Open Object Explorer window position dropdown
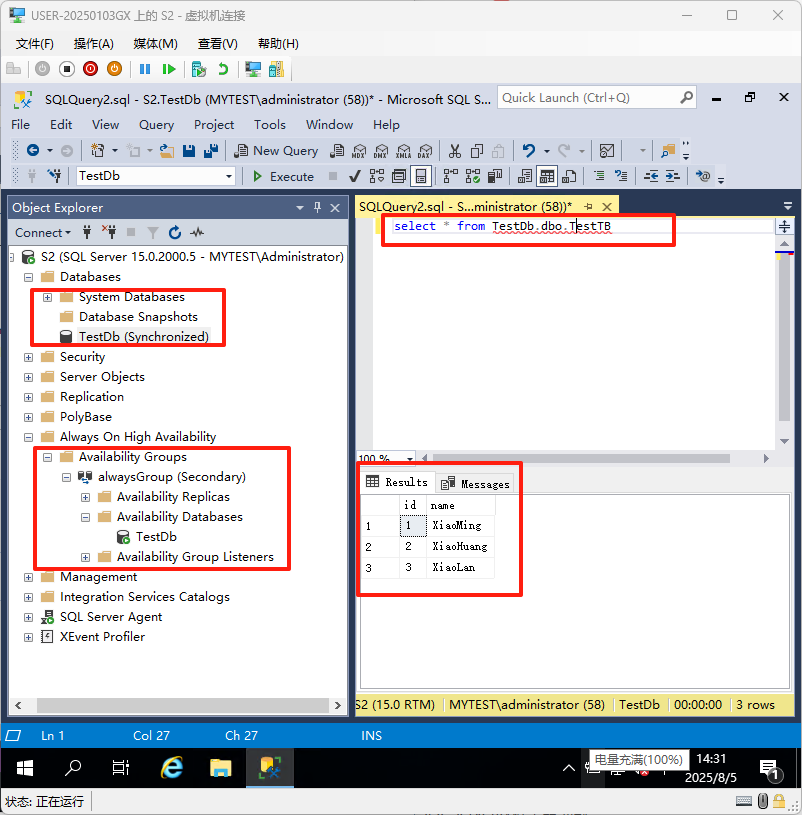This screenshot has width=802, height=815. click(300, 208)
